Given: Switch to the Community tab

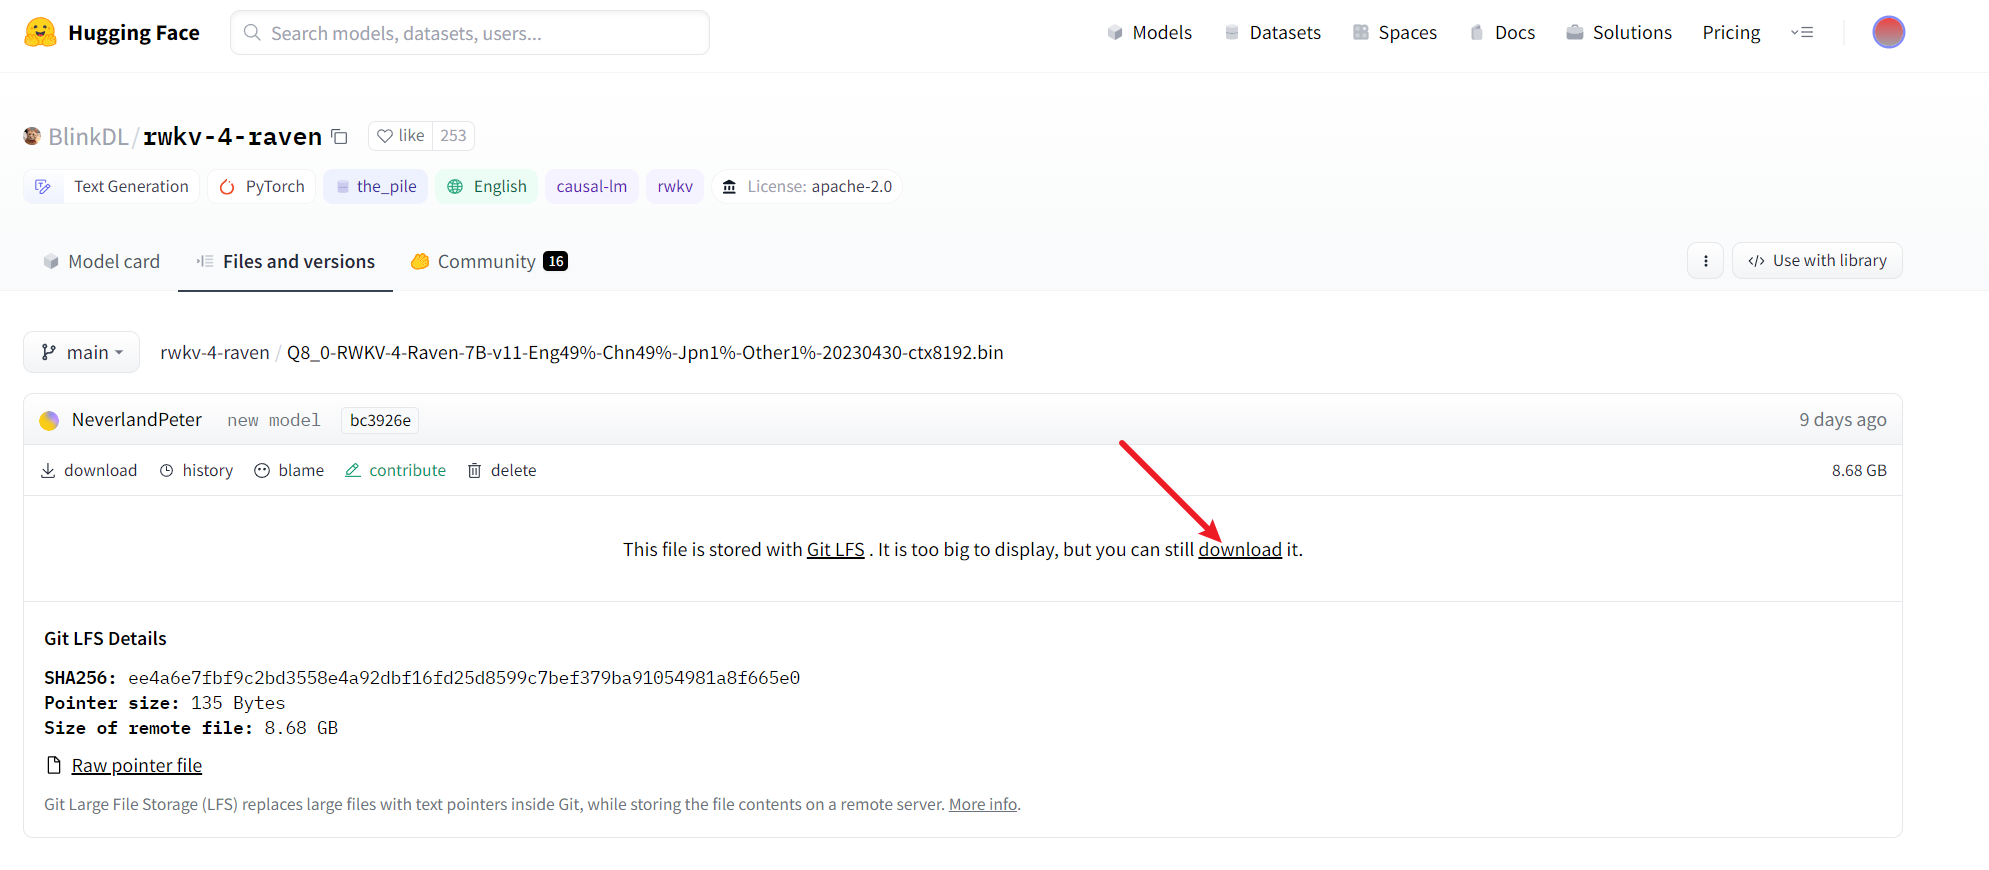Looking at the screenshot, I should pos(489,262).
